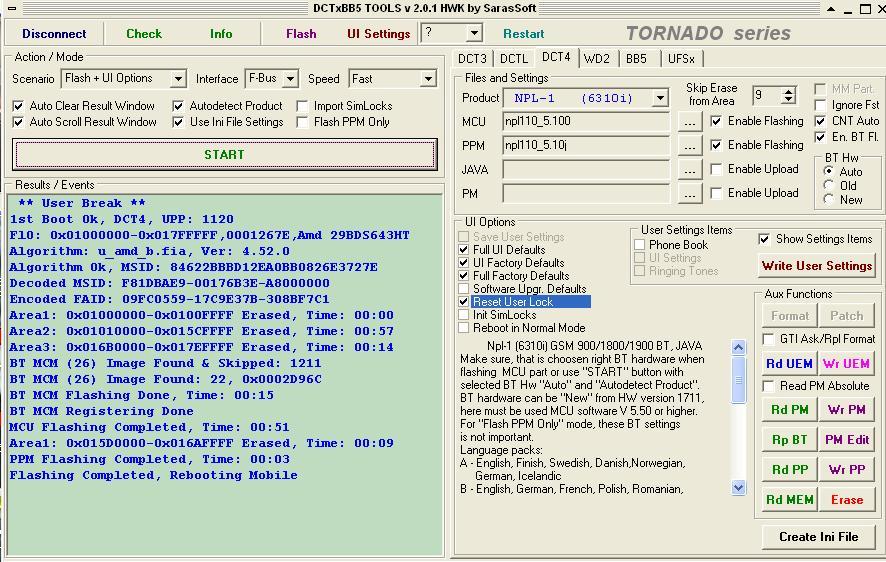
Task: Click the Restart button
Action: point(524,34)
